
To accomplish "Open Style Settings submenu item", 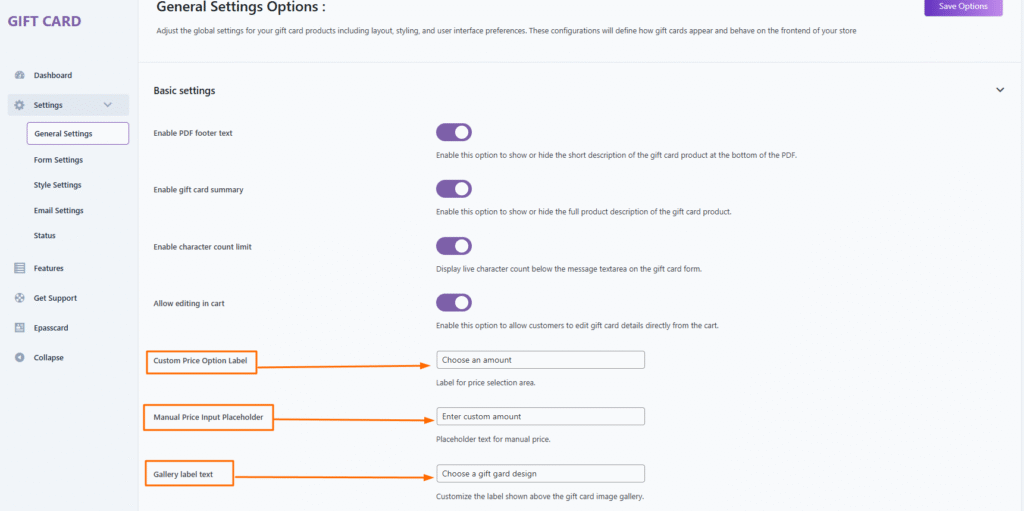I will 57,185.
